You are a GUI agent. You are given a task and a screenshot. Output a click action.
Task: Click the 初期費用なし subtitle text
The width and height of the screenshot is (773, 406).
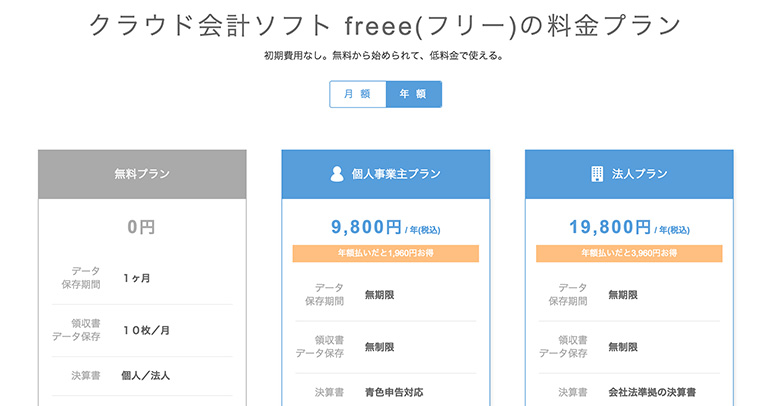(386, 56)
